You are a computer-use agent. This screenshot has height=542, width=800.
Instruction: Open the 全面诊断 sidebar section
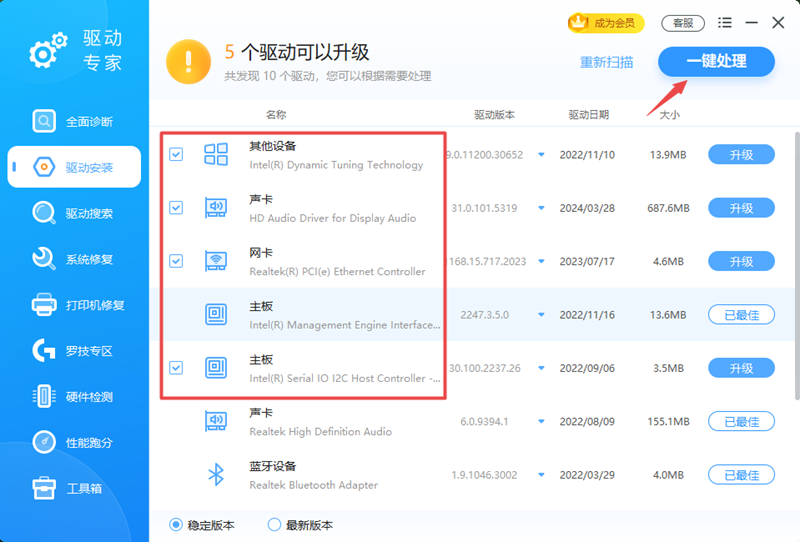tap(74, 121)
